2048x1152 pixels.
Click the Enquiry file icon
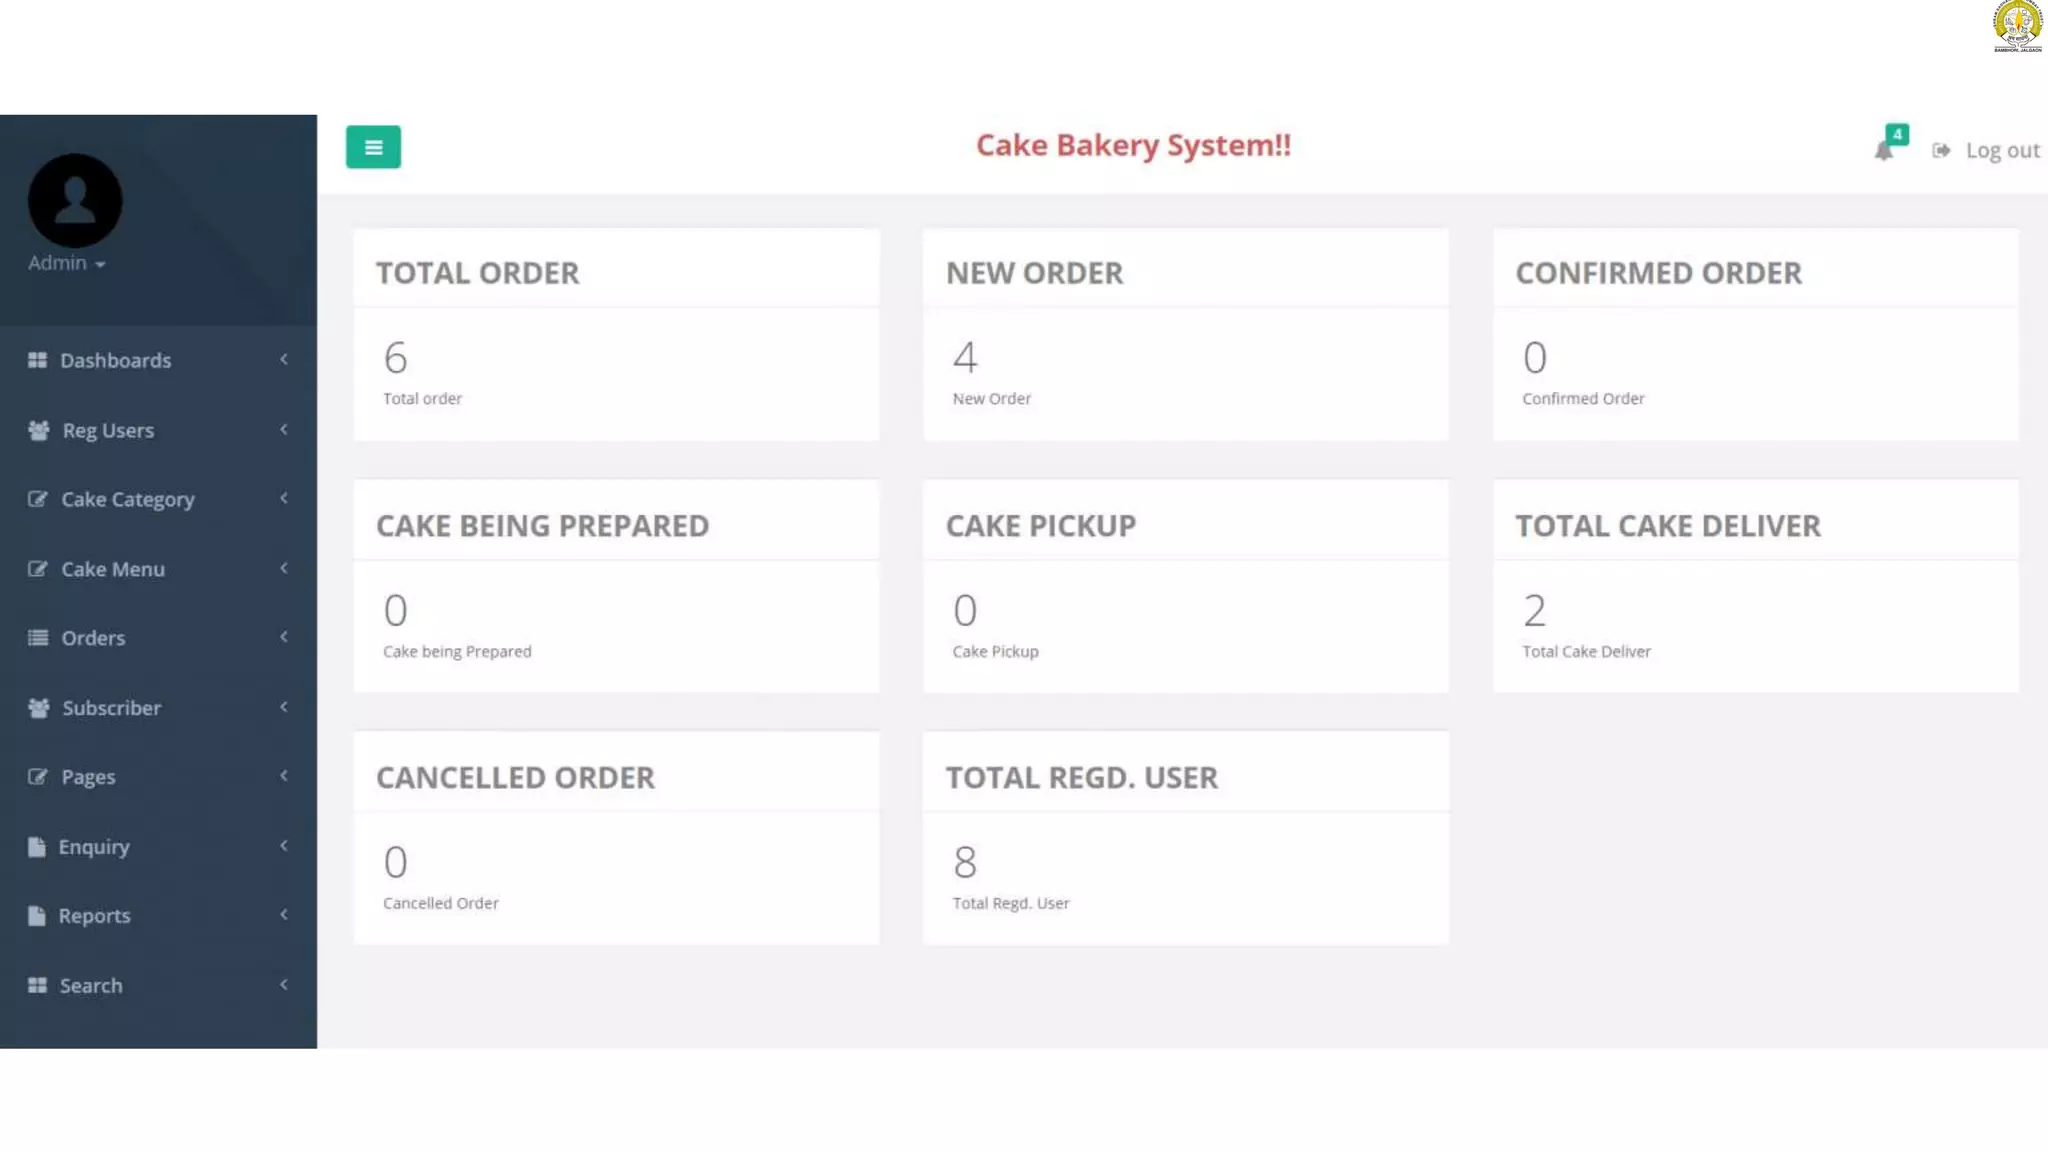coord(36,847)
